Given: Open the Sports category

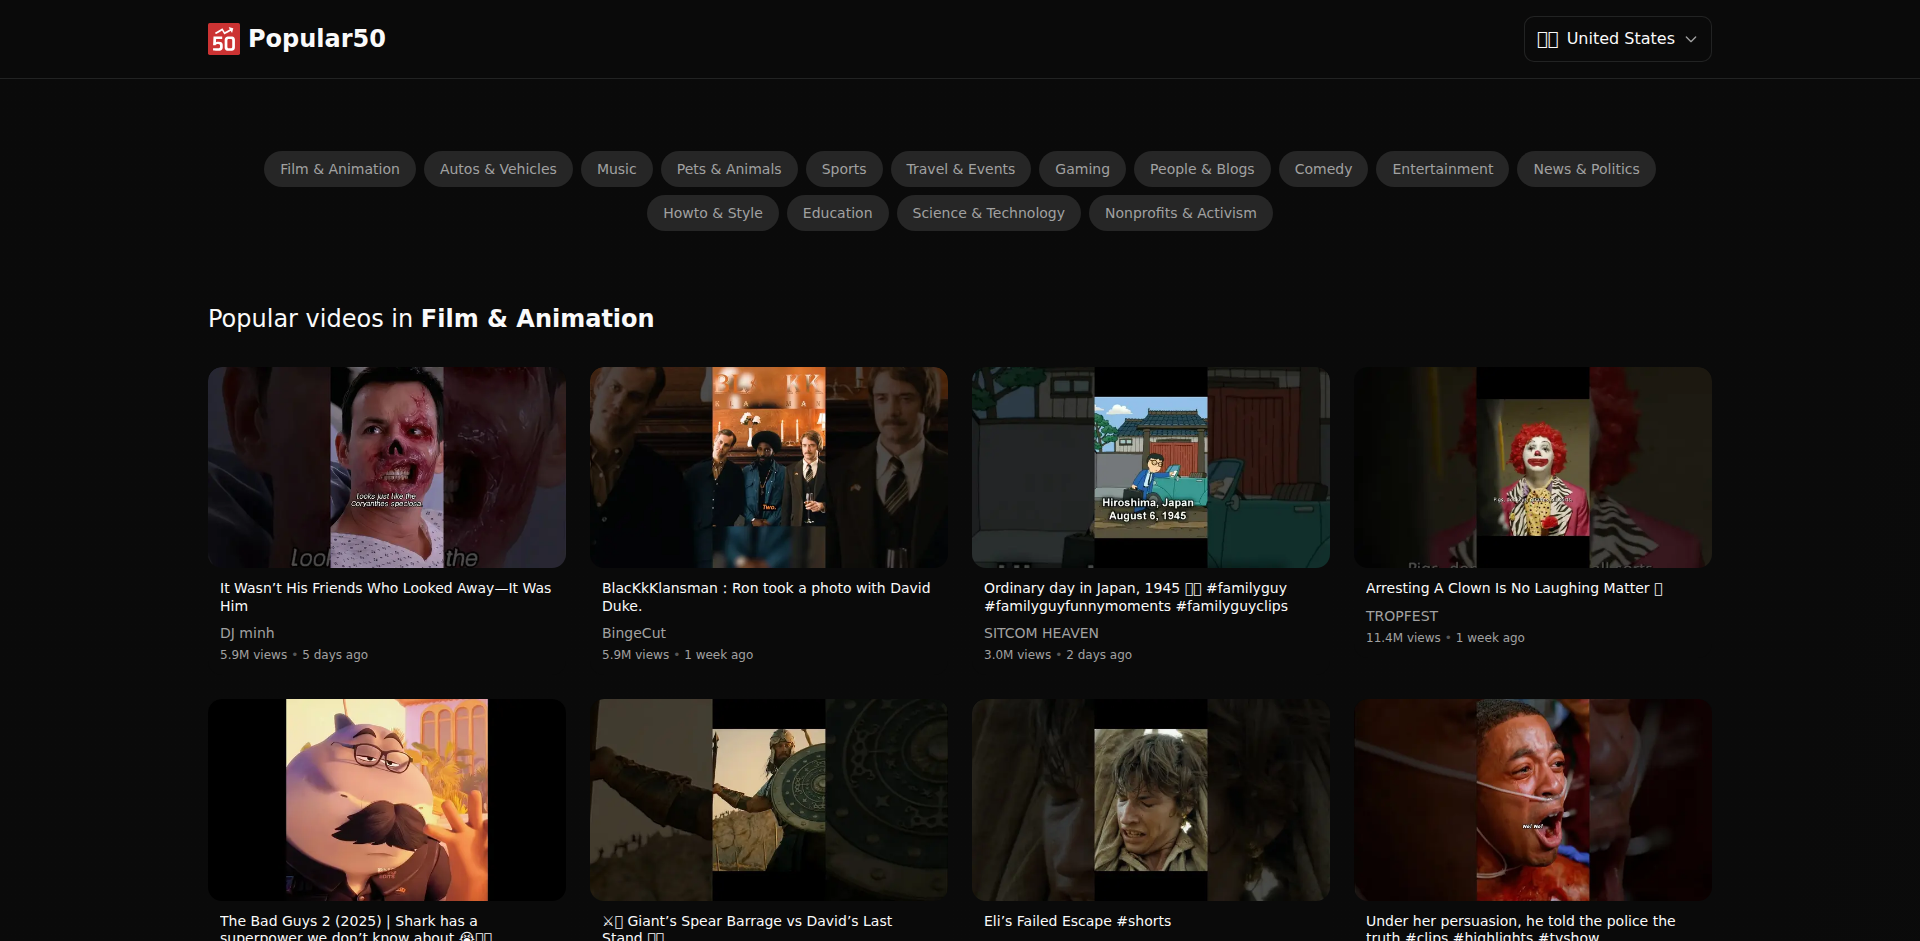Looking at the screenshot, I should pos(844,169).
